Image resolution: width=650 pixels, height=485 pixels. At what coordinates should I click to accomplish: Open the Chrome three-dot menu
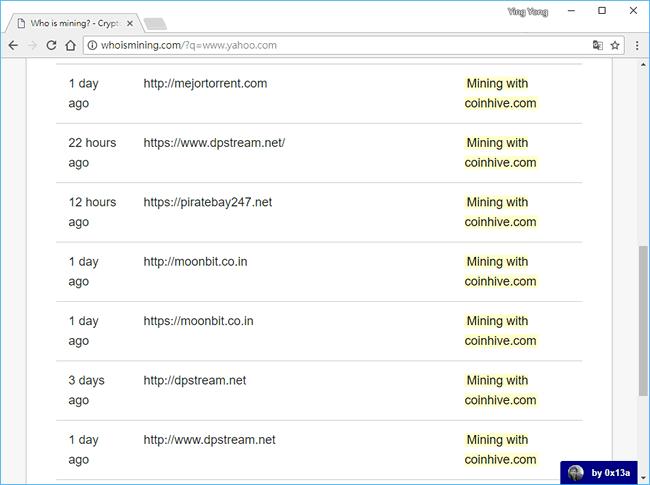[637, 45]
